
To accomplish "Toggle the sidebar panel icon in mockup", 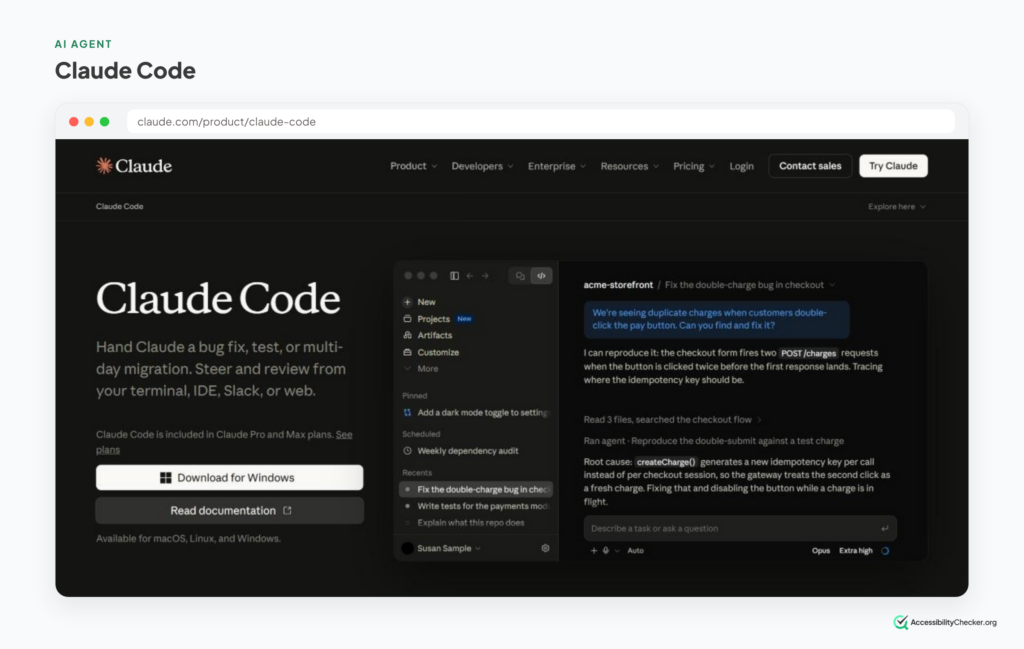I will tap(455, 276).
